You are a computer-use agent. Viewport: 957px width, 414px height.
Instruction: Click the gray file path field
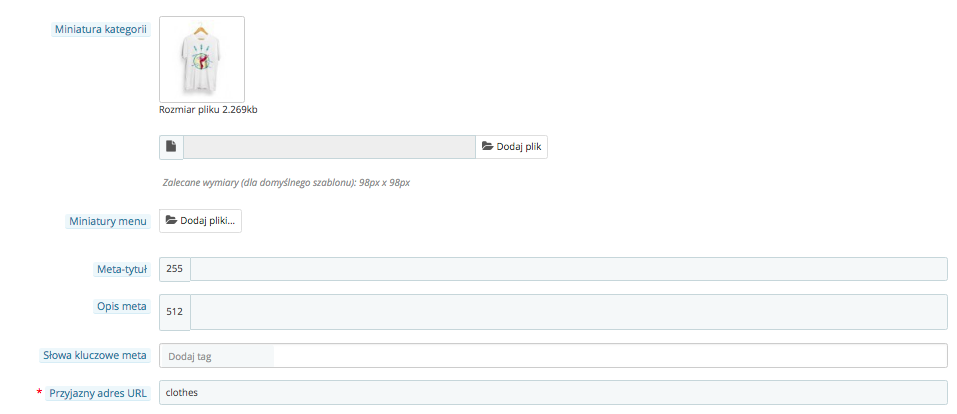click(329, 147)
